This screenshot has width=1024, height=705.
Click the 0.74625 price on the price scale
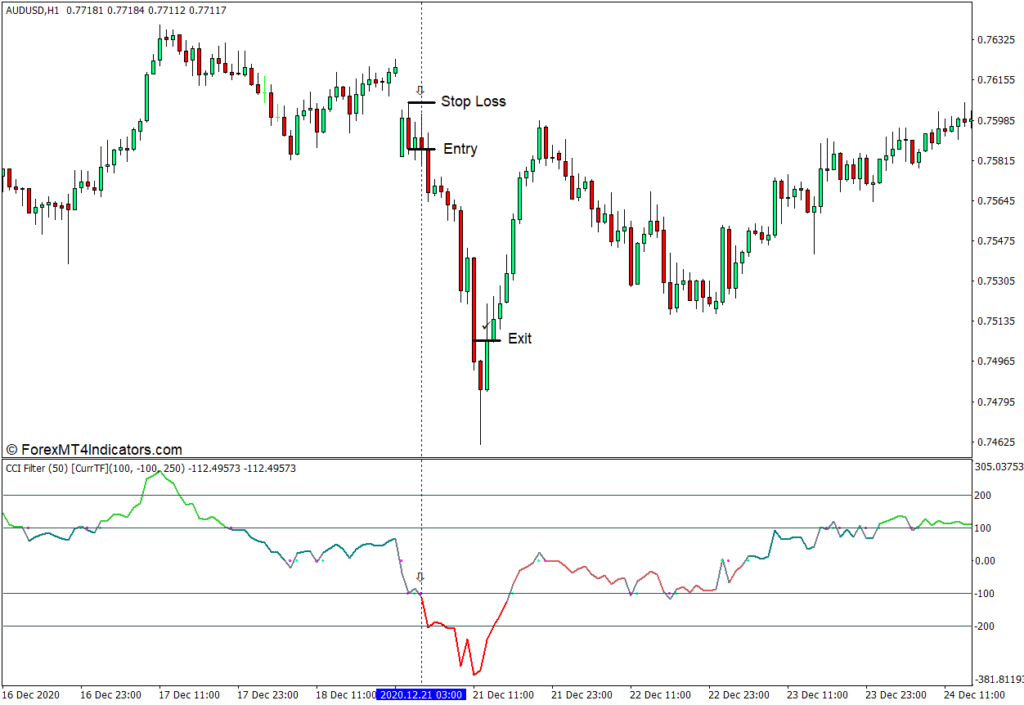997,442
